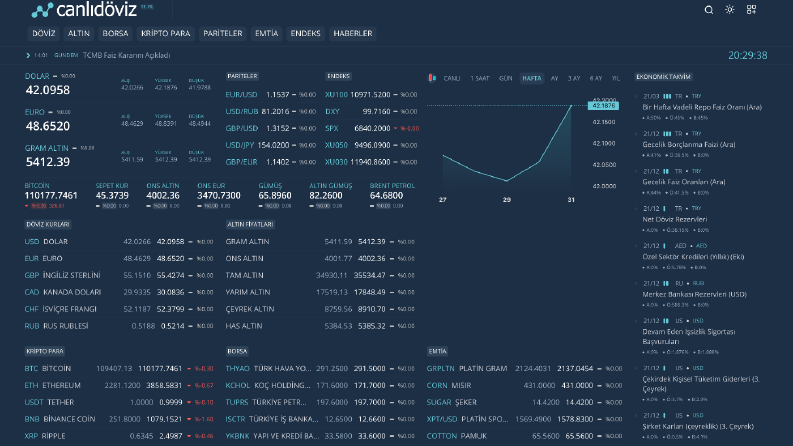Open the EKONOMİK TAKVİM header

[x=663, y=77]
